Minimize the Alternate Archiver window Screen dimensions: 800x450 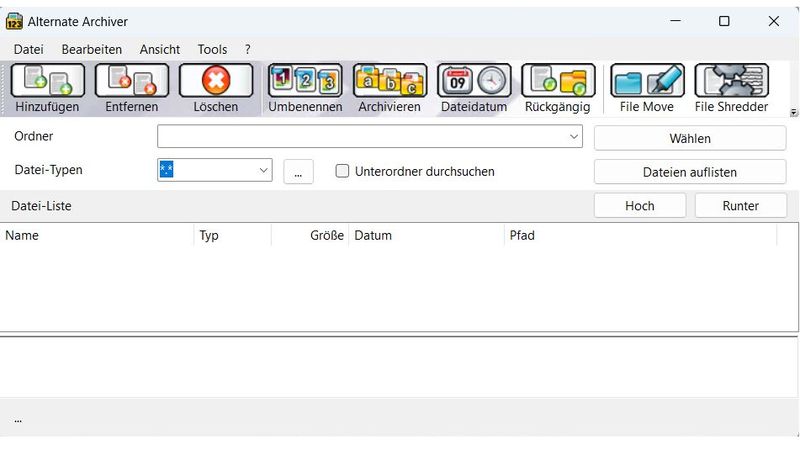coord(676,21)
